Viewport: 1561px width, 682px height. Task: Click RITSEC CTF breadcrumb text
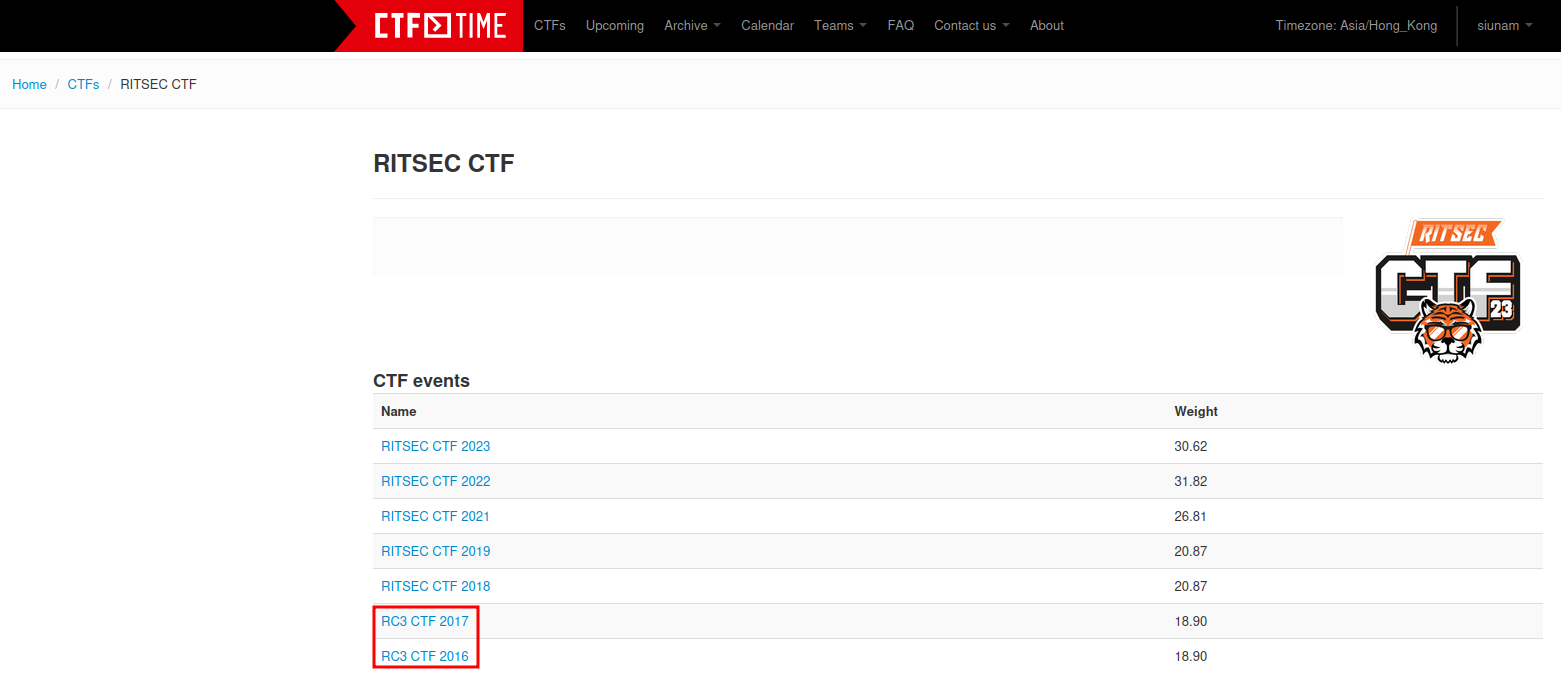158,84
